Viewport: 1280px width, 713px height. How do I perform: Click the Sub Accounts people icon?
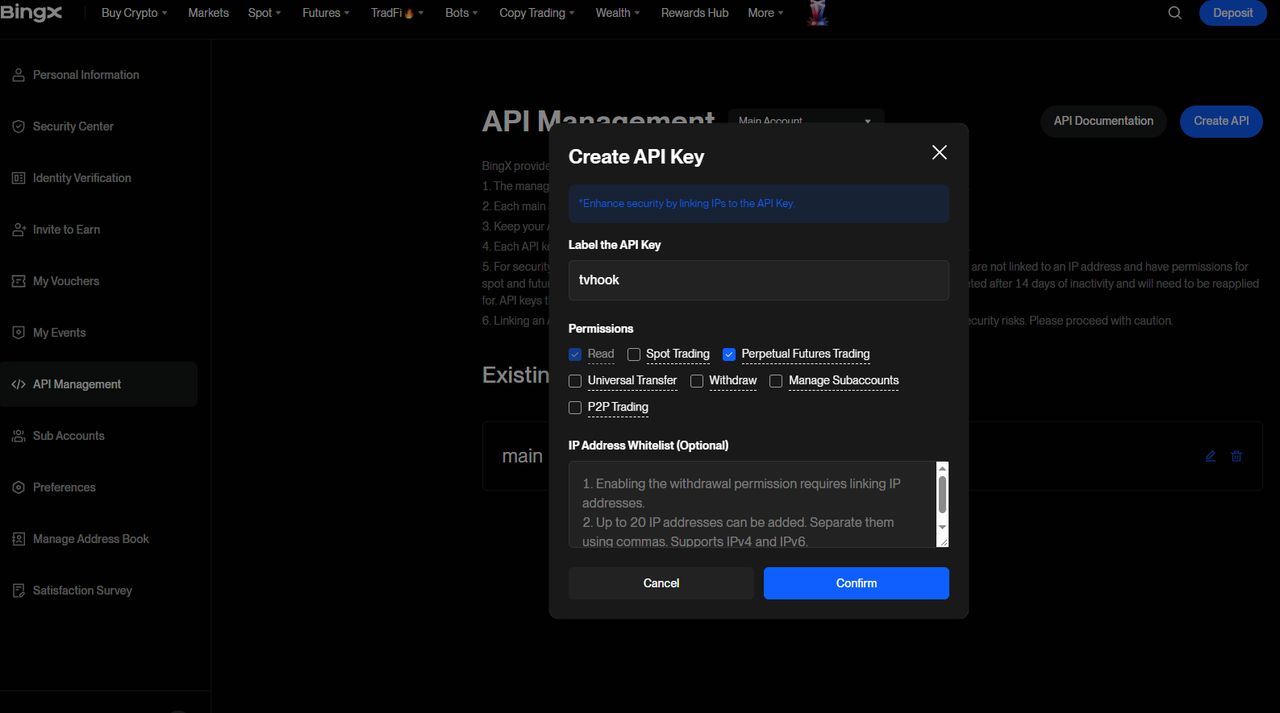18,436
